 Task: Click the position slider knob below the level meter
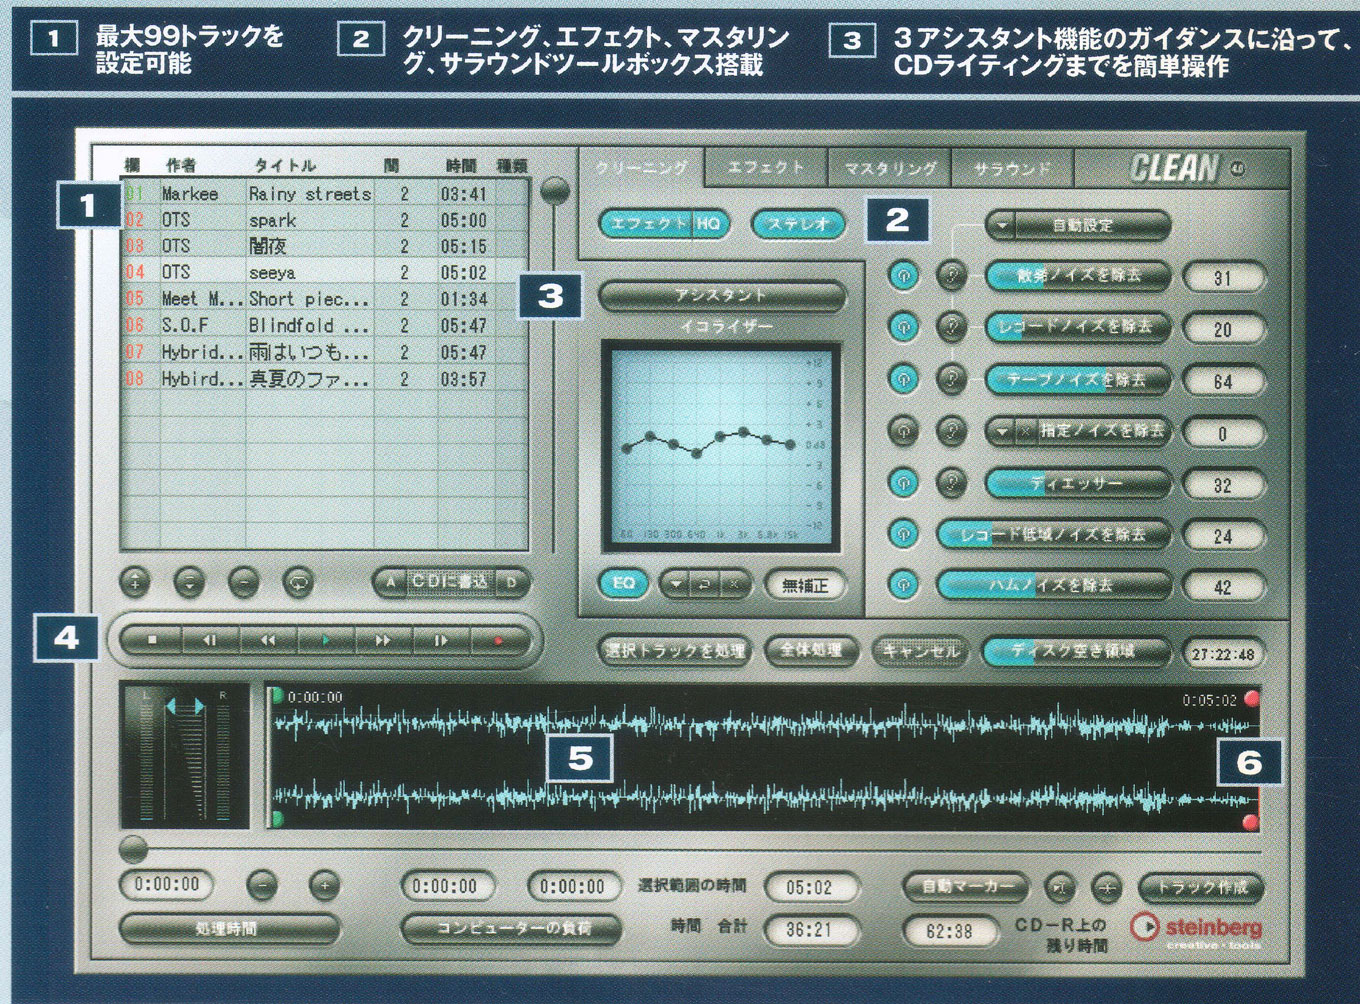133,850
